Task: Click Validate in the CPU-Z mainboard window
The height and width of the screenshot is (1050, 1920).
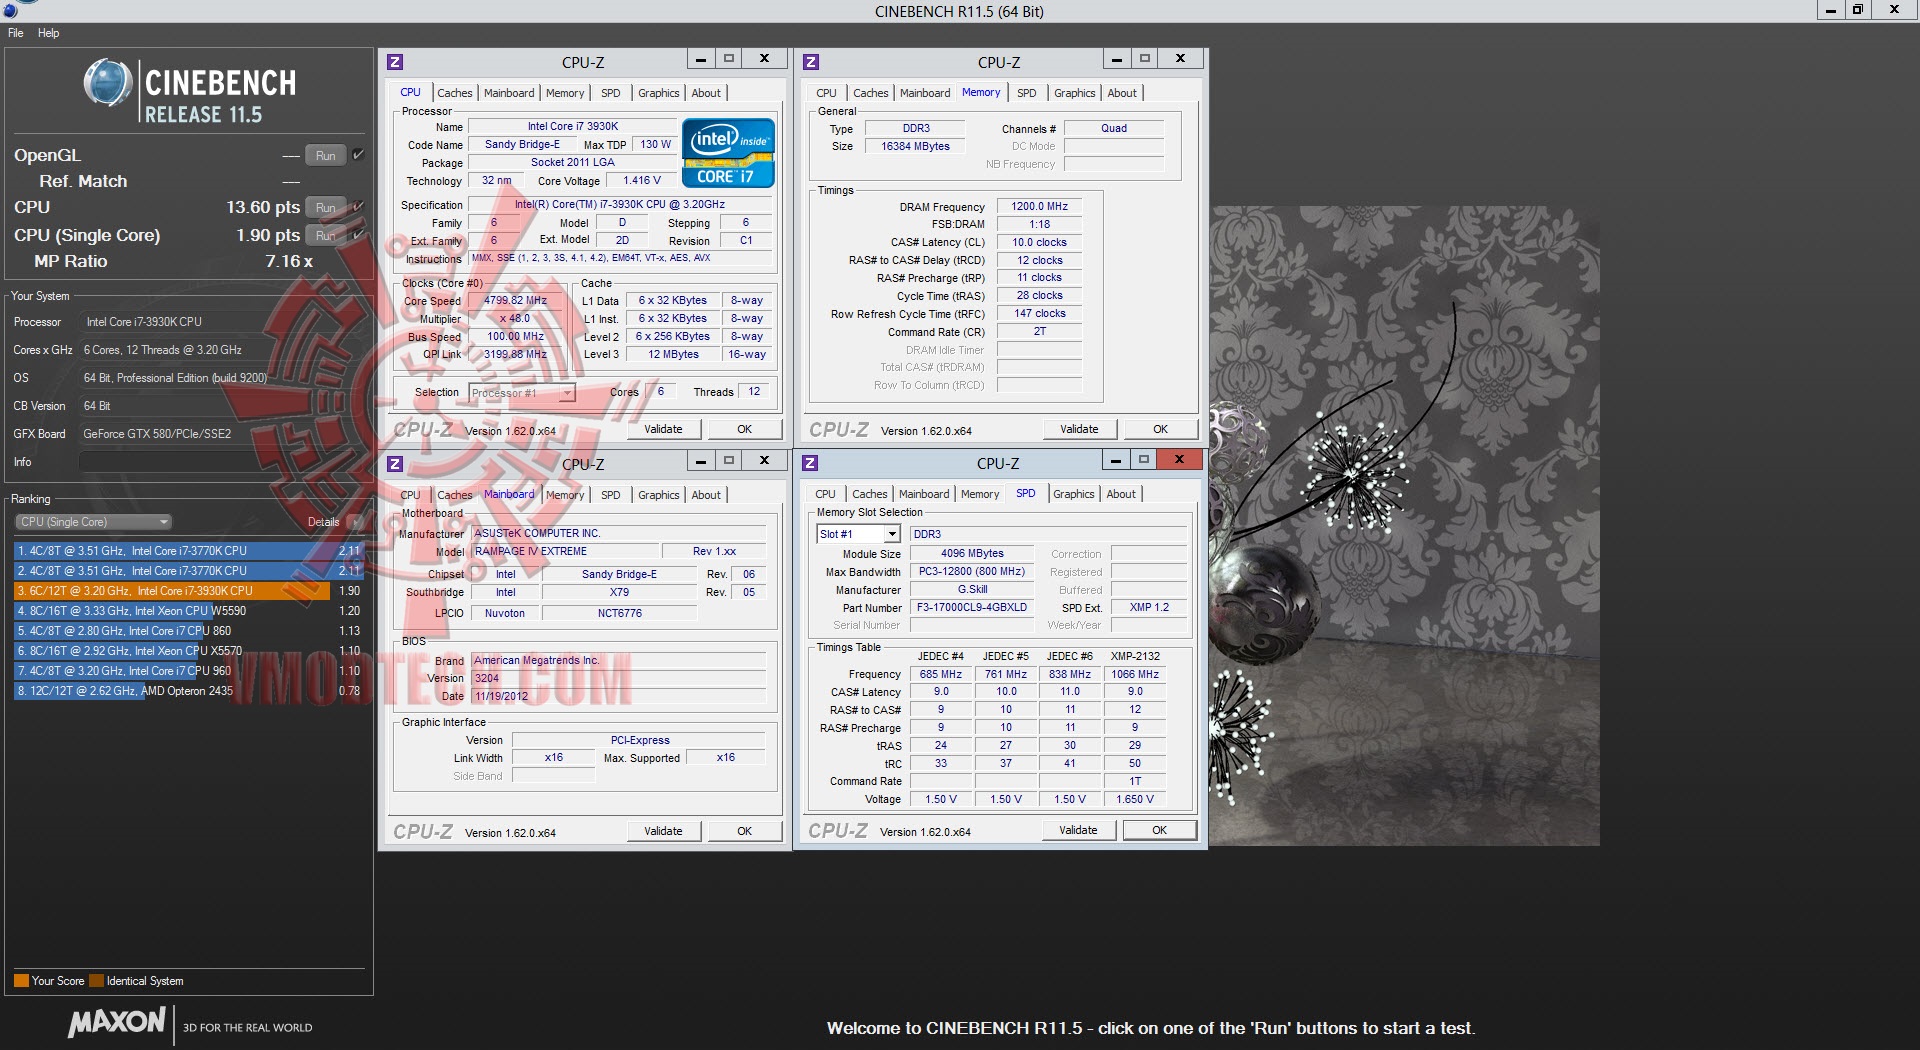Action: click(x=663, y=831)
